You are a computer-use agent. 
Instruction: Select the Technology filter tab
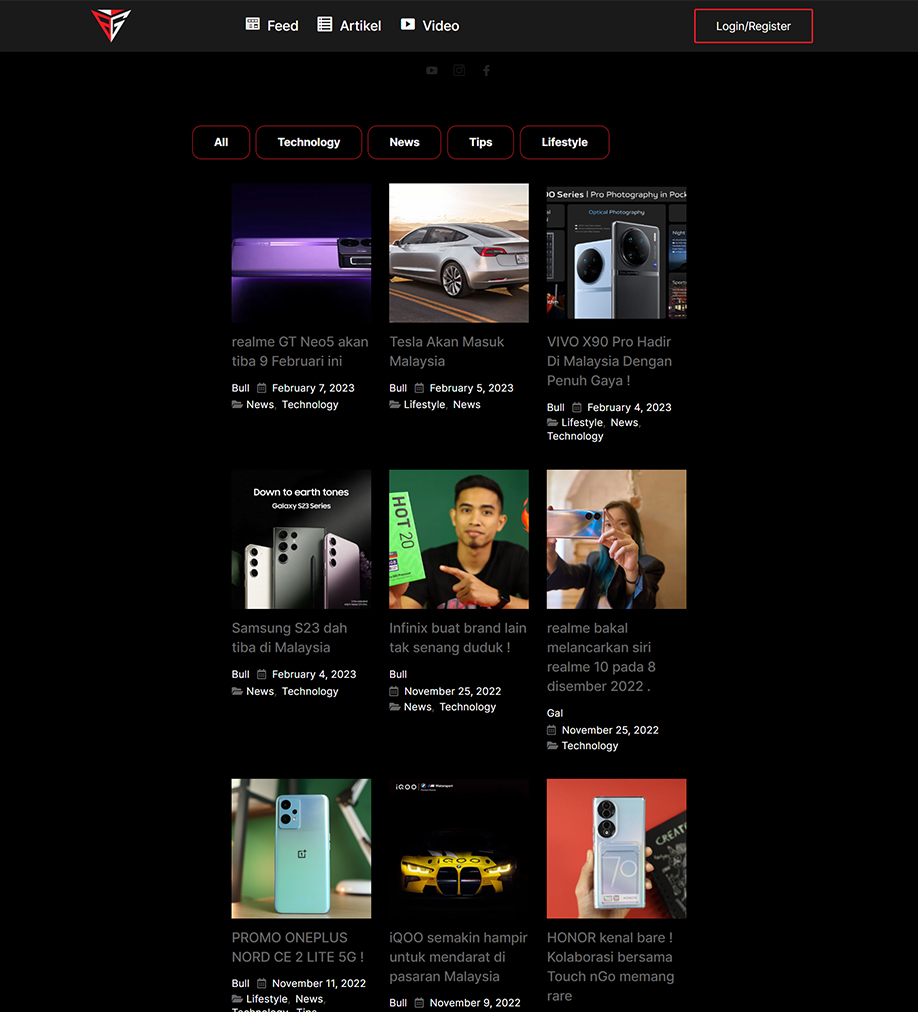pos(308,142)
